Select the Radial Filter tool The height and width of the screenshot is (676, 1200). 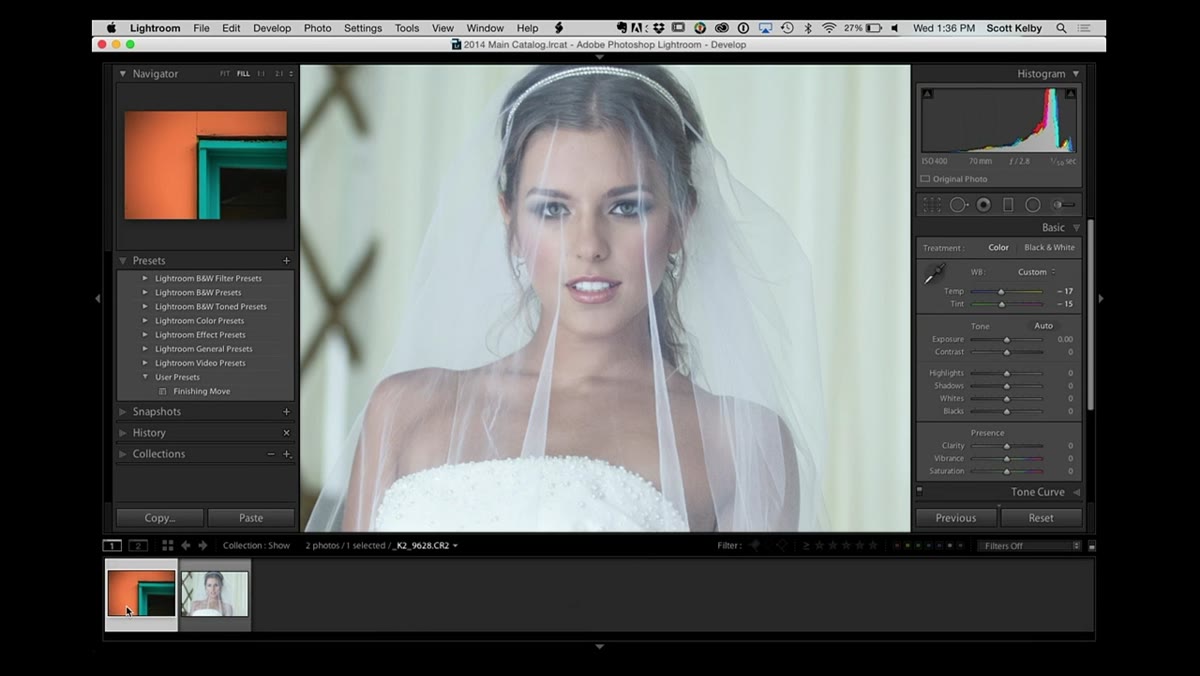coord(1033,204)
